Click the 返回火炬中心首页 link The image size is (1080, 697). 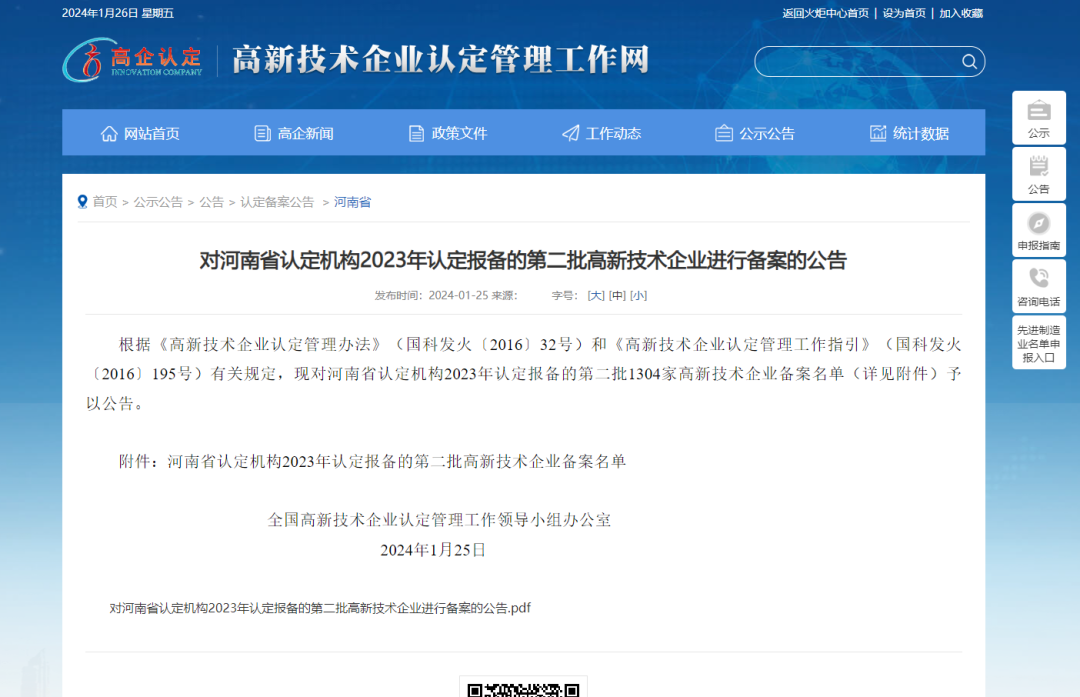[825, 13]
